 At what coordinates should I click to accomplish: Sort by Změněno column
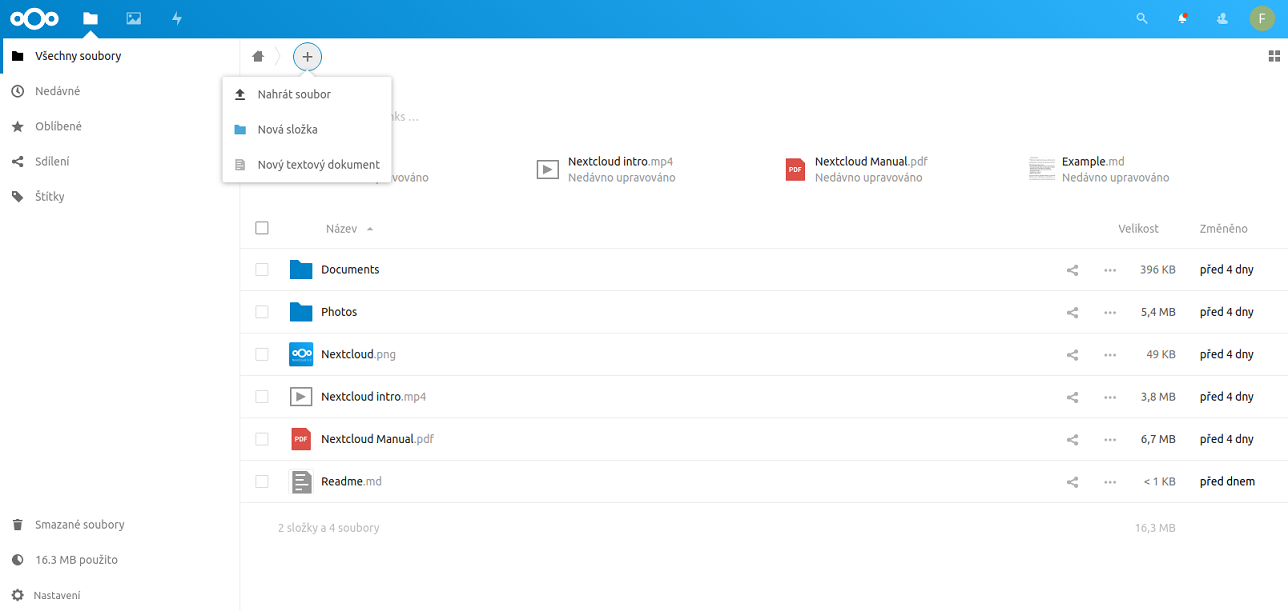coord(1223,229)
